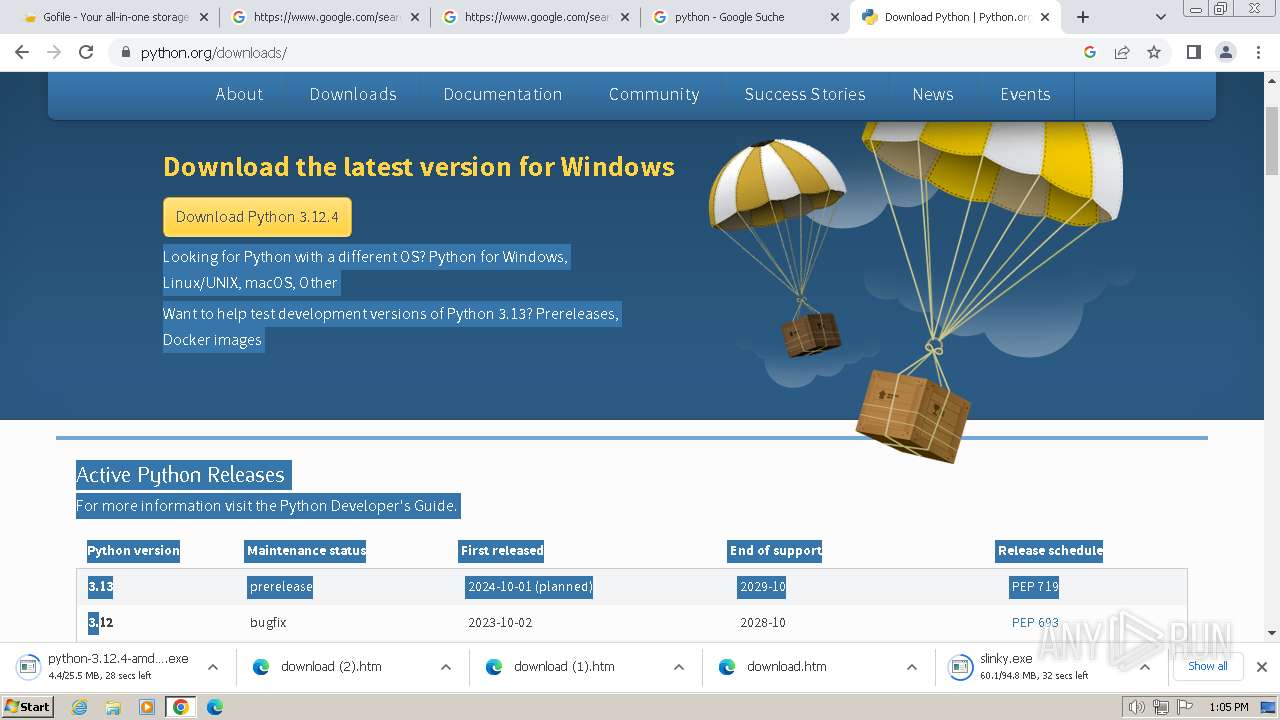The width and height of the screenshot is (1280, 720).
Task: Follow the macOS download link
Action: click(269, 283)
